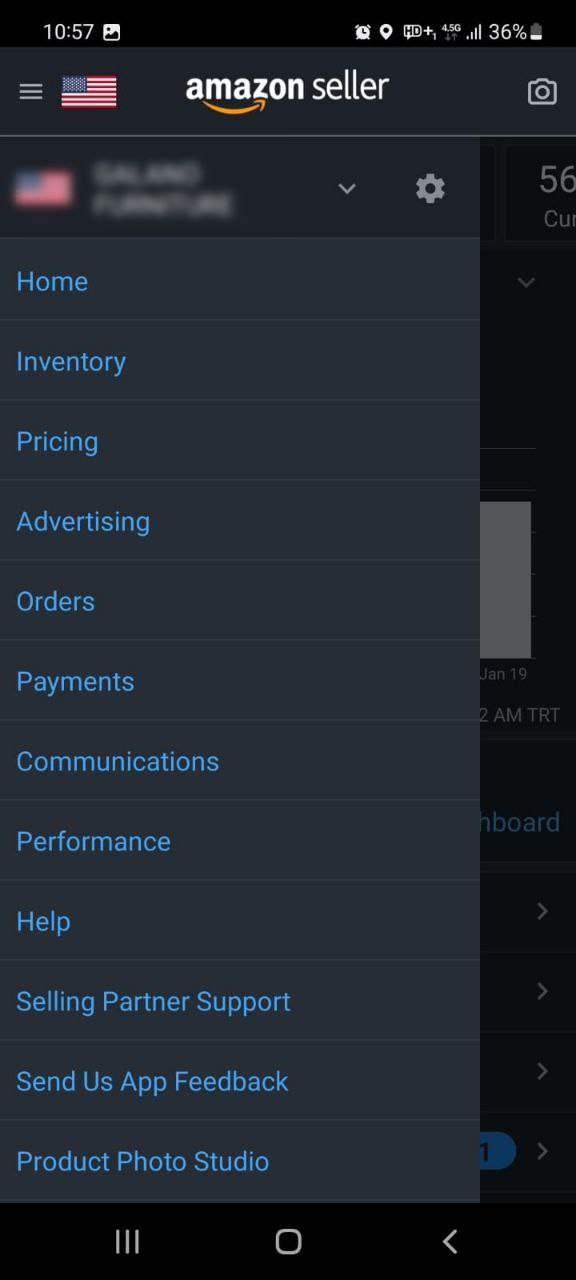Open the camera product scanner
Viewport: 576px width, 1280px height.
click(x=542, y=91)
